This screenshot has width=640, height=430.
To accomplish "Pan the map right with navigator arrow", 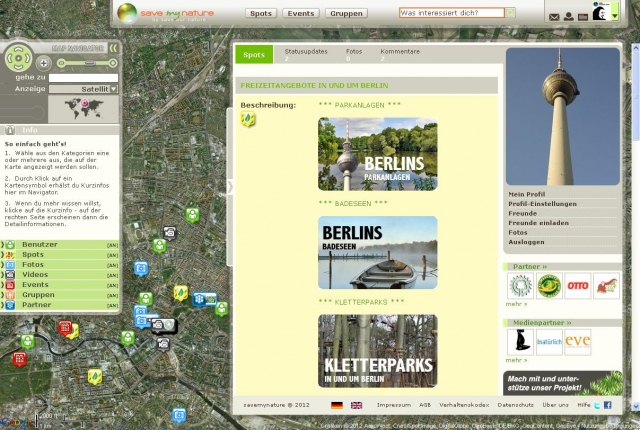I will click(x=27, y=58).
